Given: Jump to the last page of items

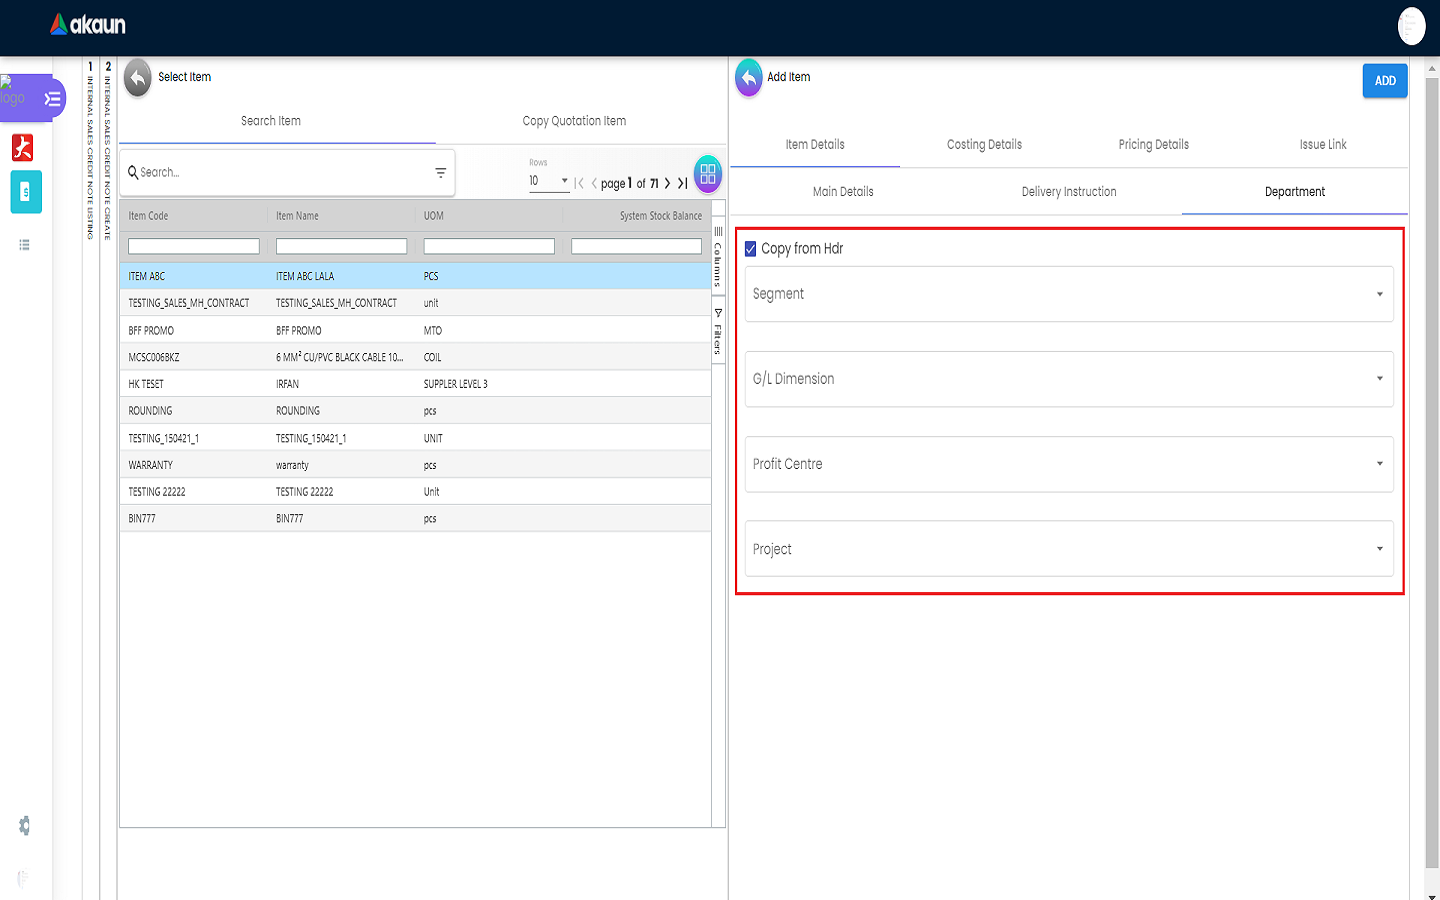Looking at the screenshot, I should tap(682, 183).
